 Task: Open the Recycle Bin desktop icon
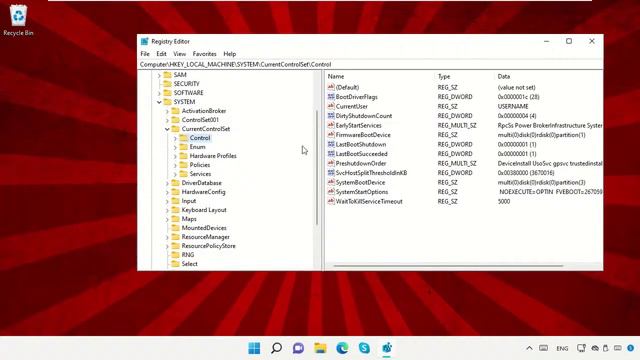(18, 20)
